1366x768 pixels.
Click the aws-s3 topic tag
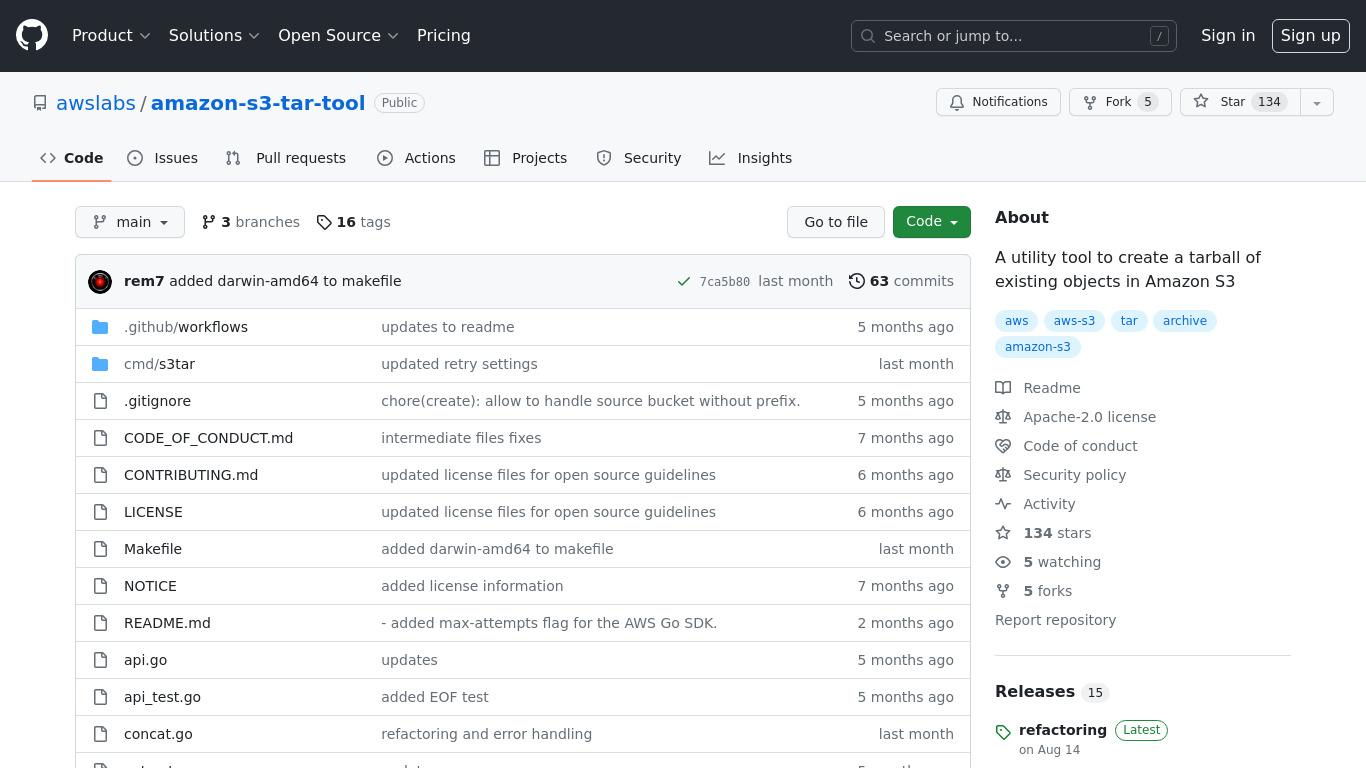tap(1075, 321)
